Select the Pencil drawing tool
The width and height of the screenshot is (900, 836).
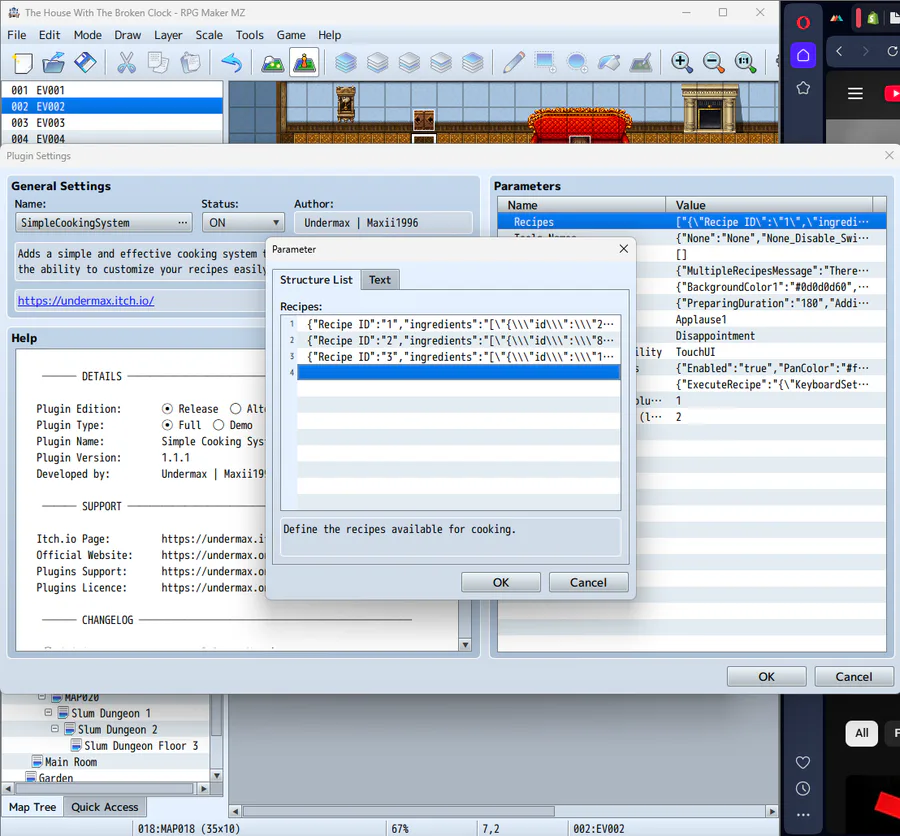click(514, 62)
